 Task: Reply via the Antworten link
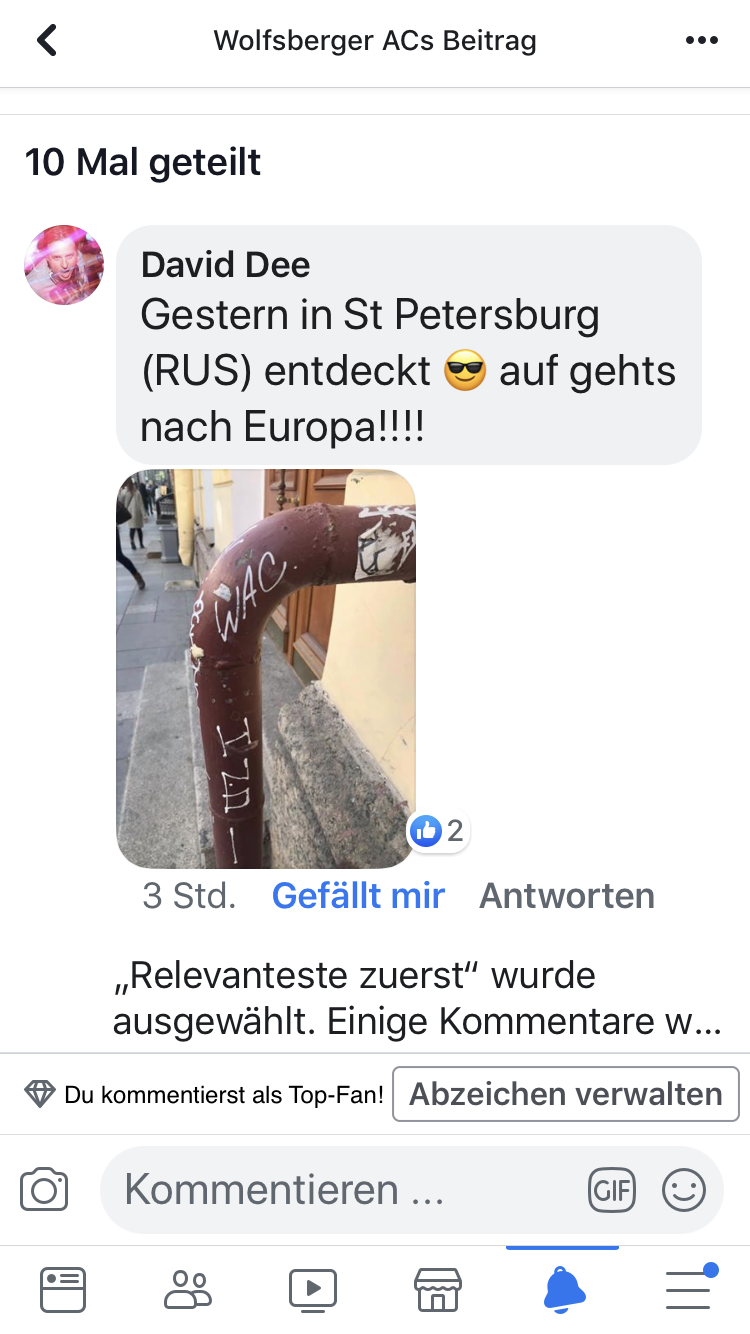point(567,895)
